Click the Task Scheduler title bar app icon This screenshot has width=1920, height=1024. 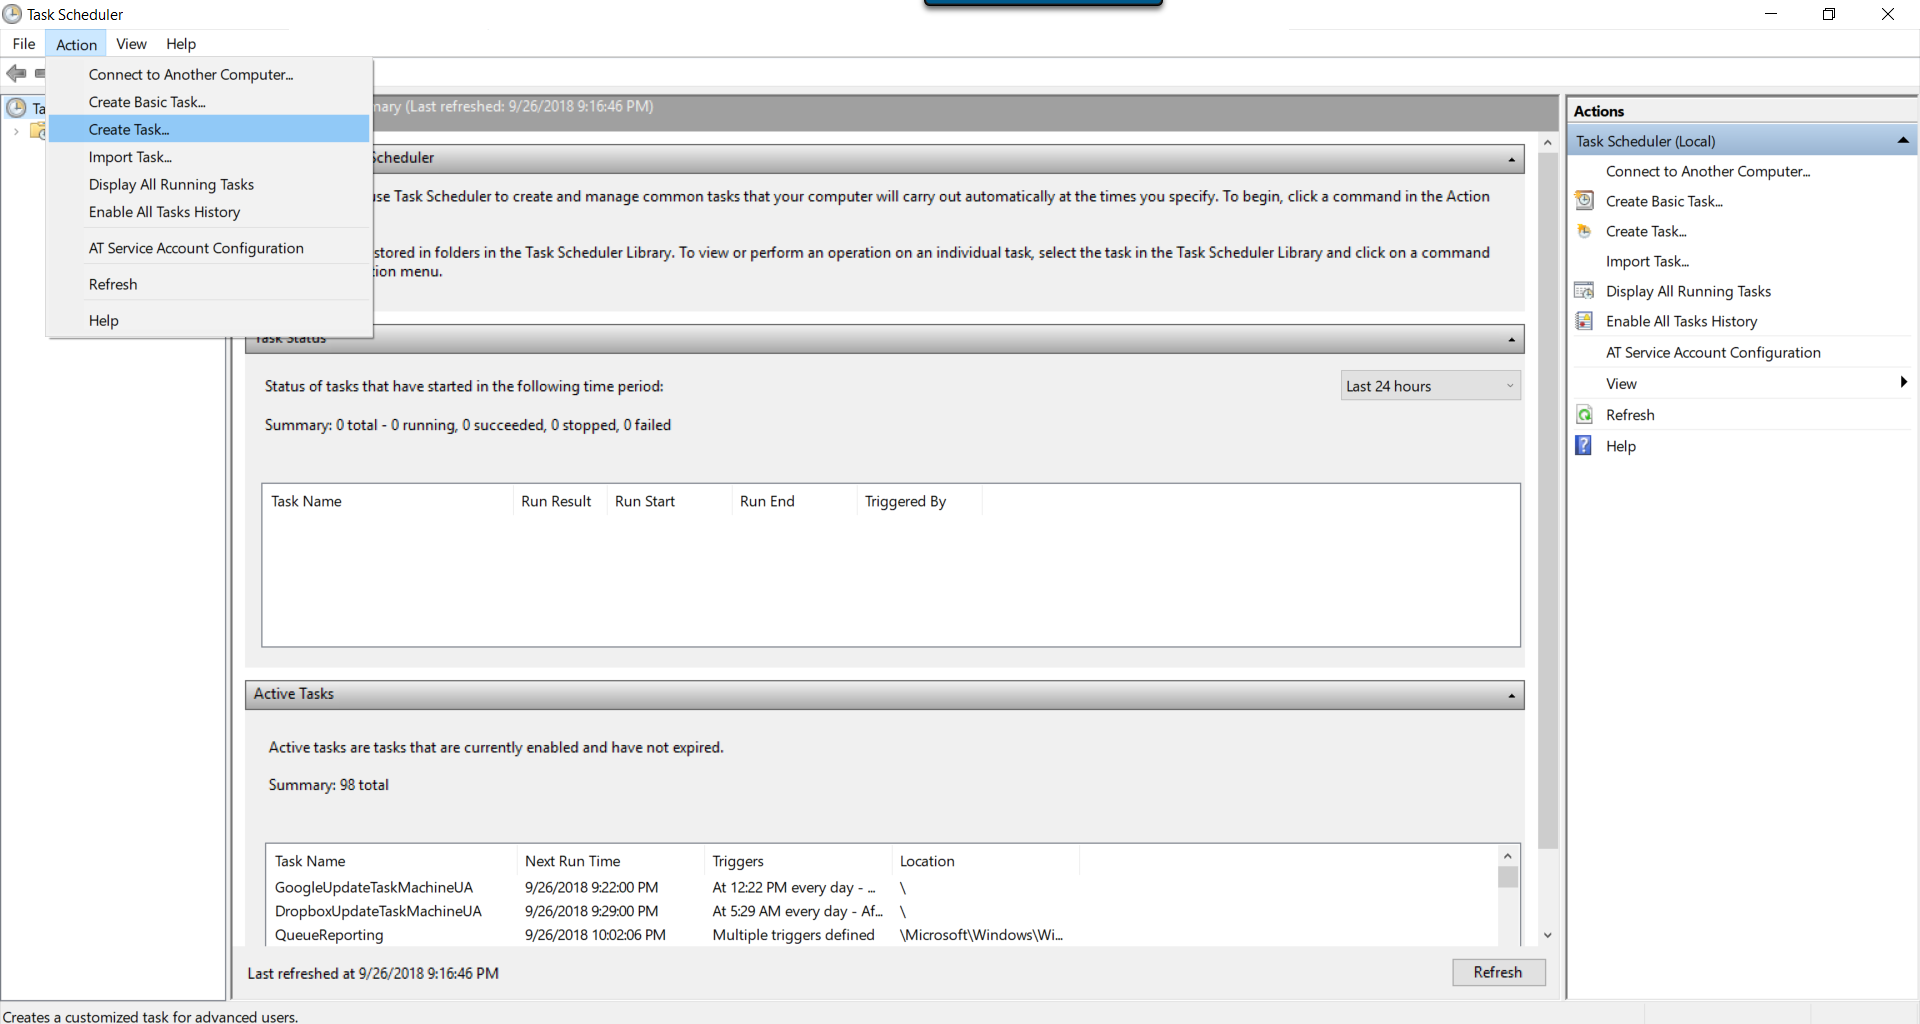(x=12, y=14)
